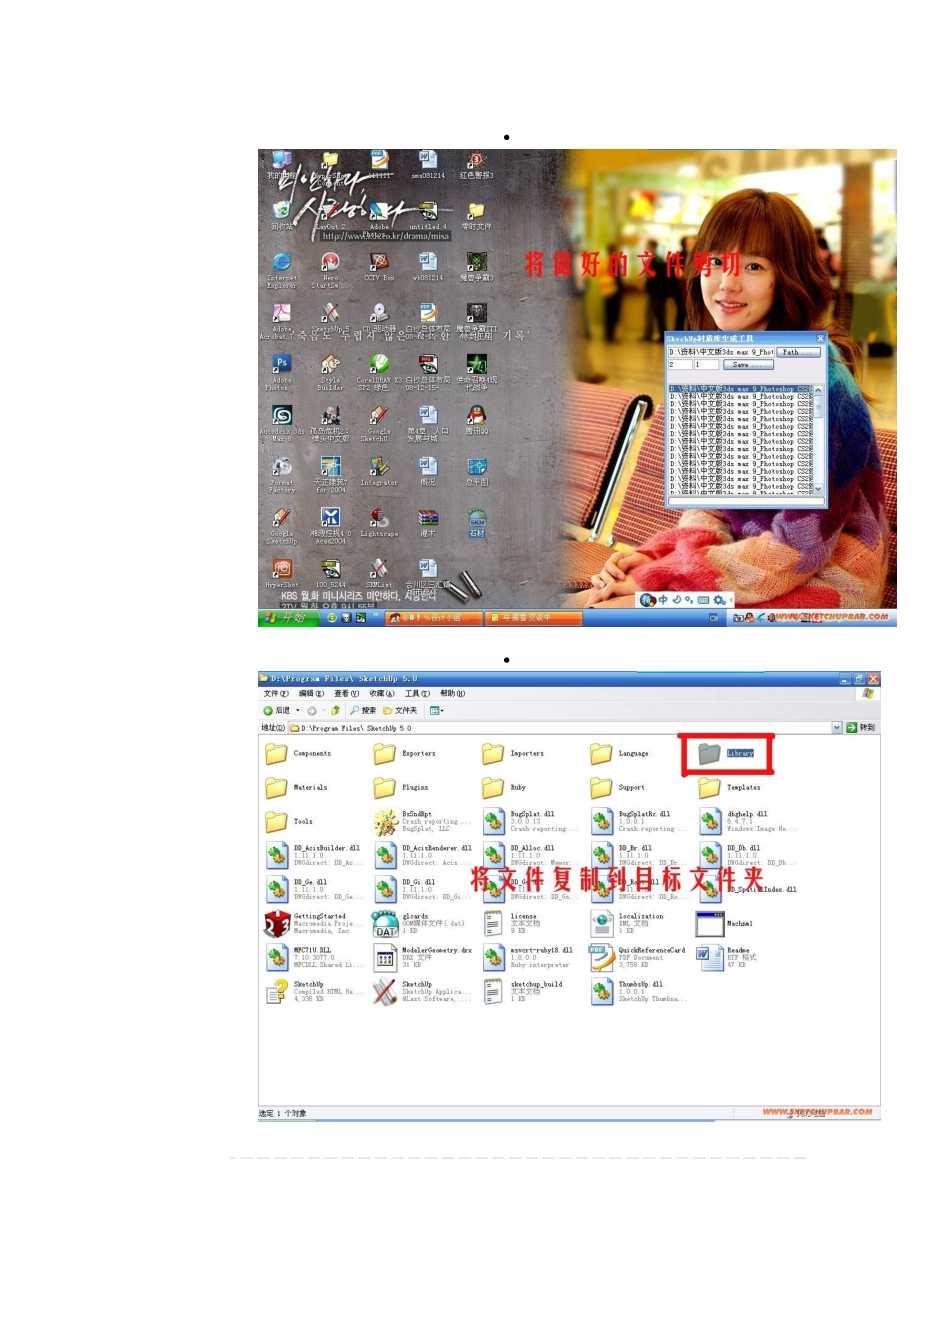950x1344 pixels.
Task: Select the SketchUp application file
Action: click(421, 992)
